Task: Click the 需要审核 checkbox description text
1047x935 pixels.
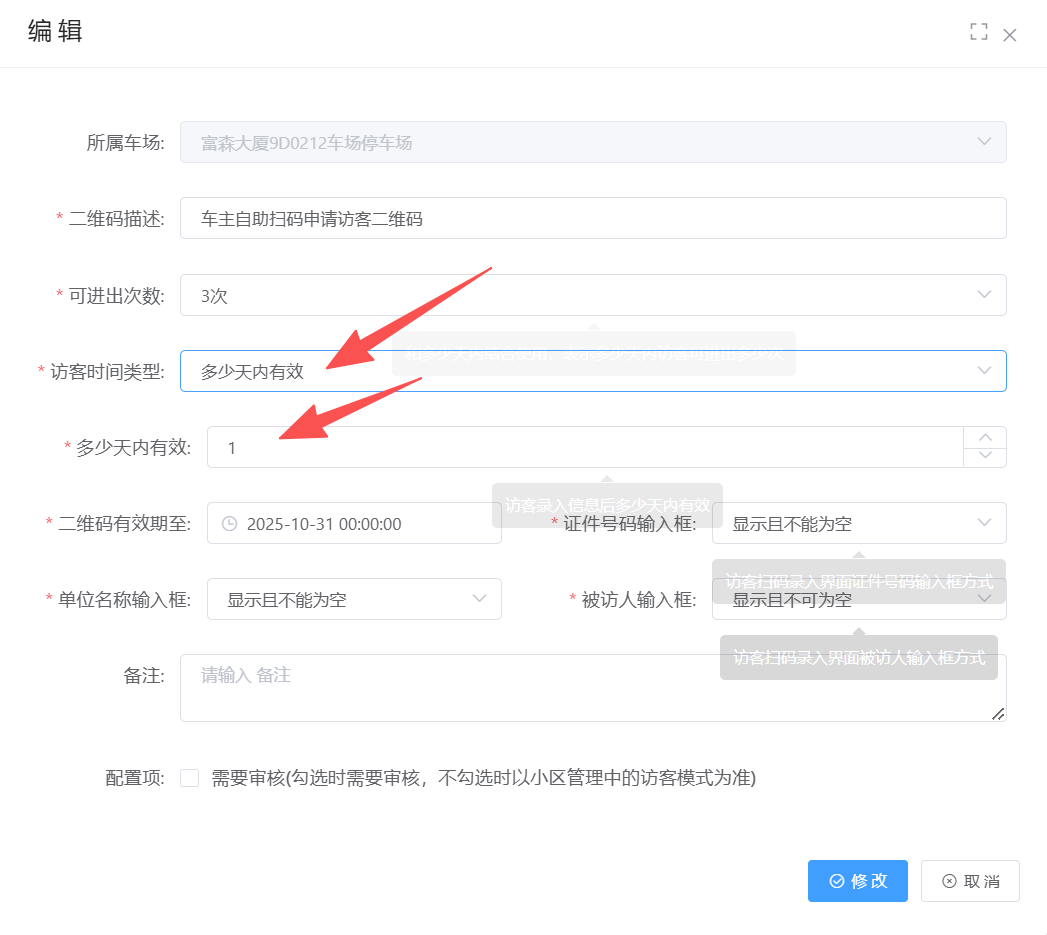Action: [x=483, y=778]
